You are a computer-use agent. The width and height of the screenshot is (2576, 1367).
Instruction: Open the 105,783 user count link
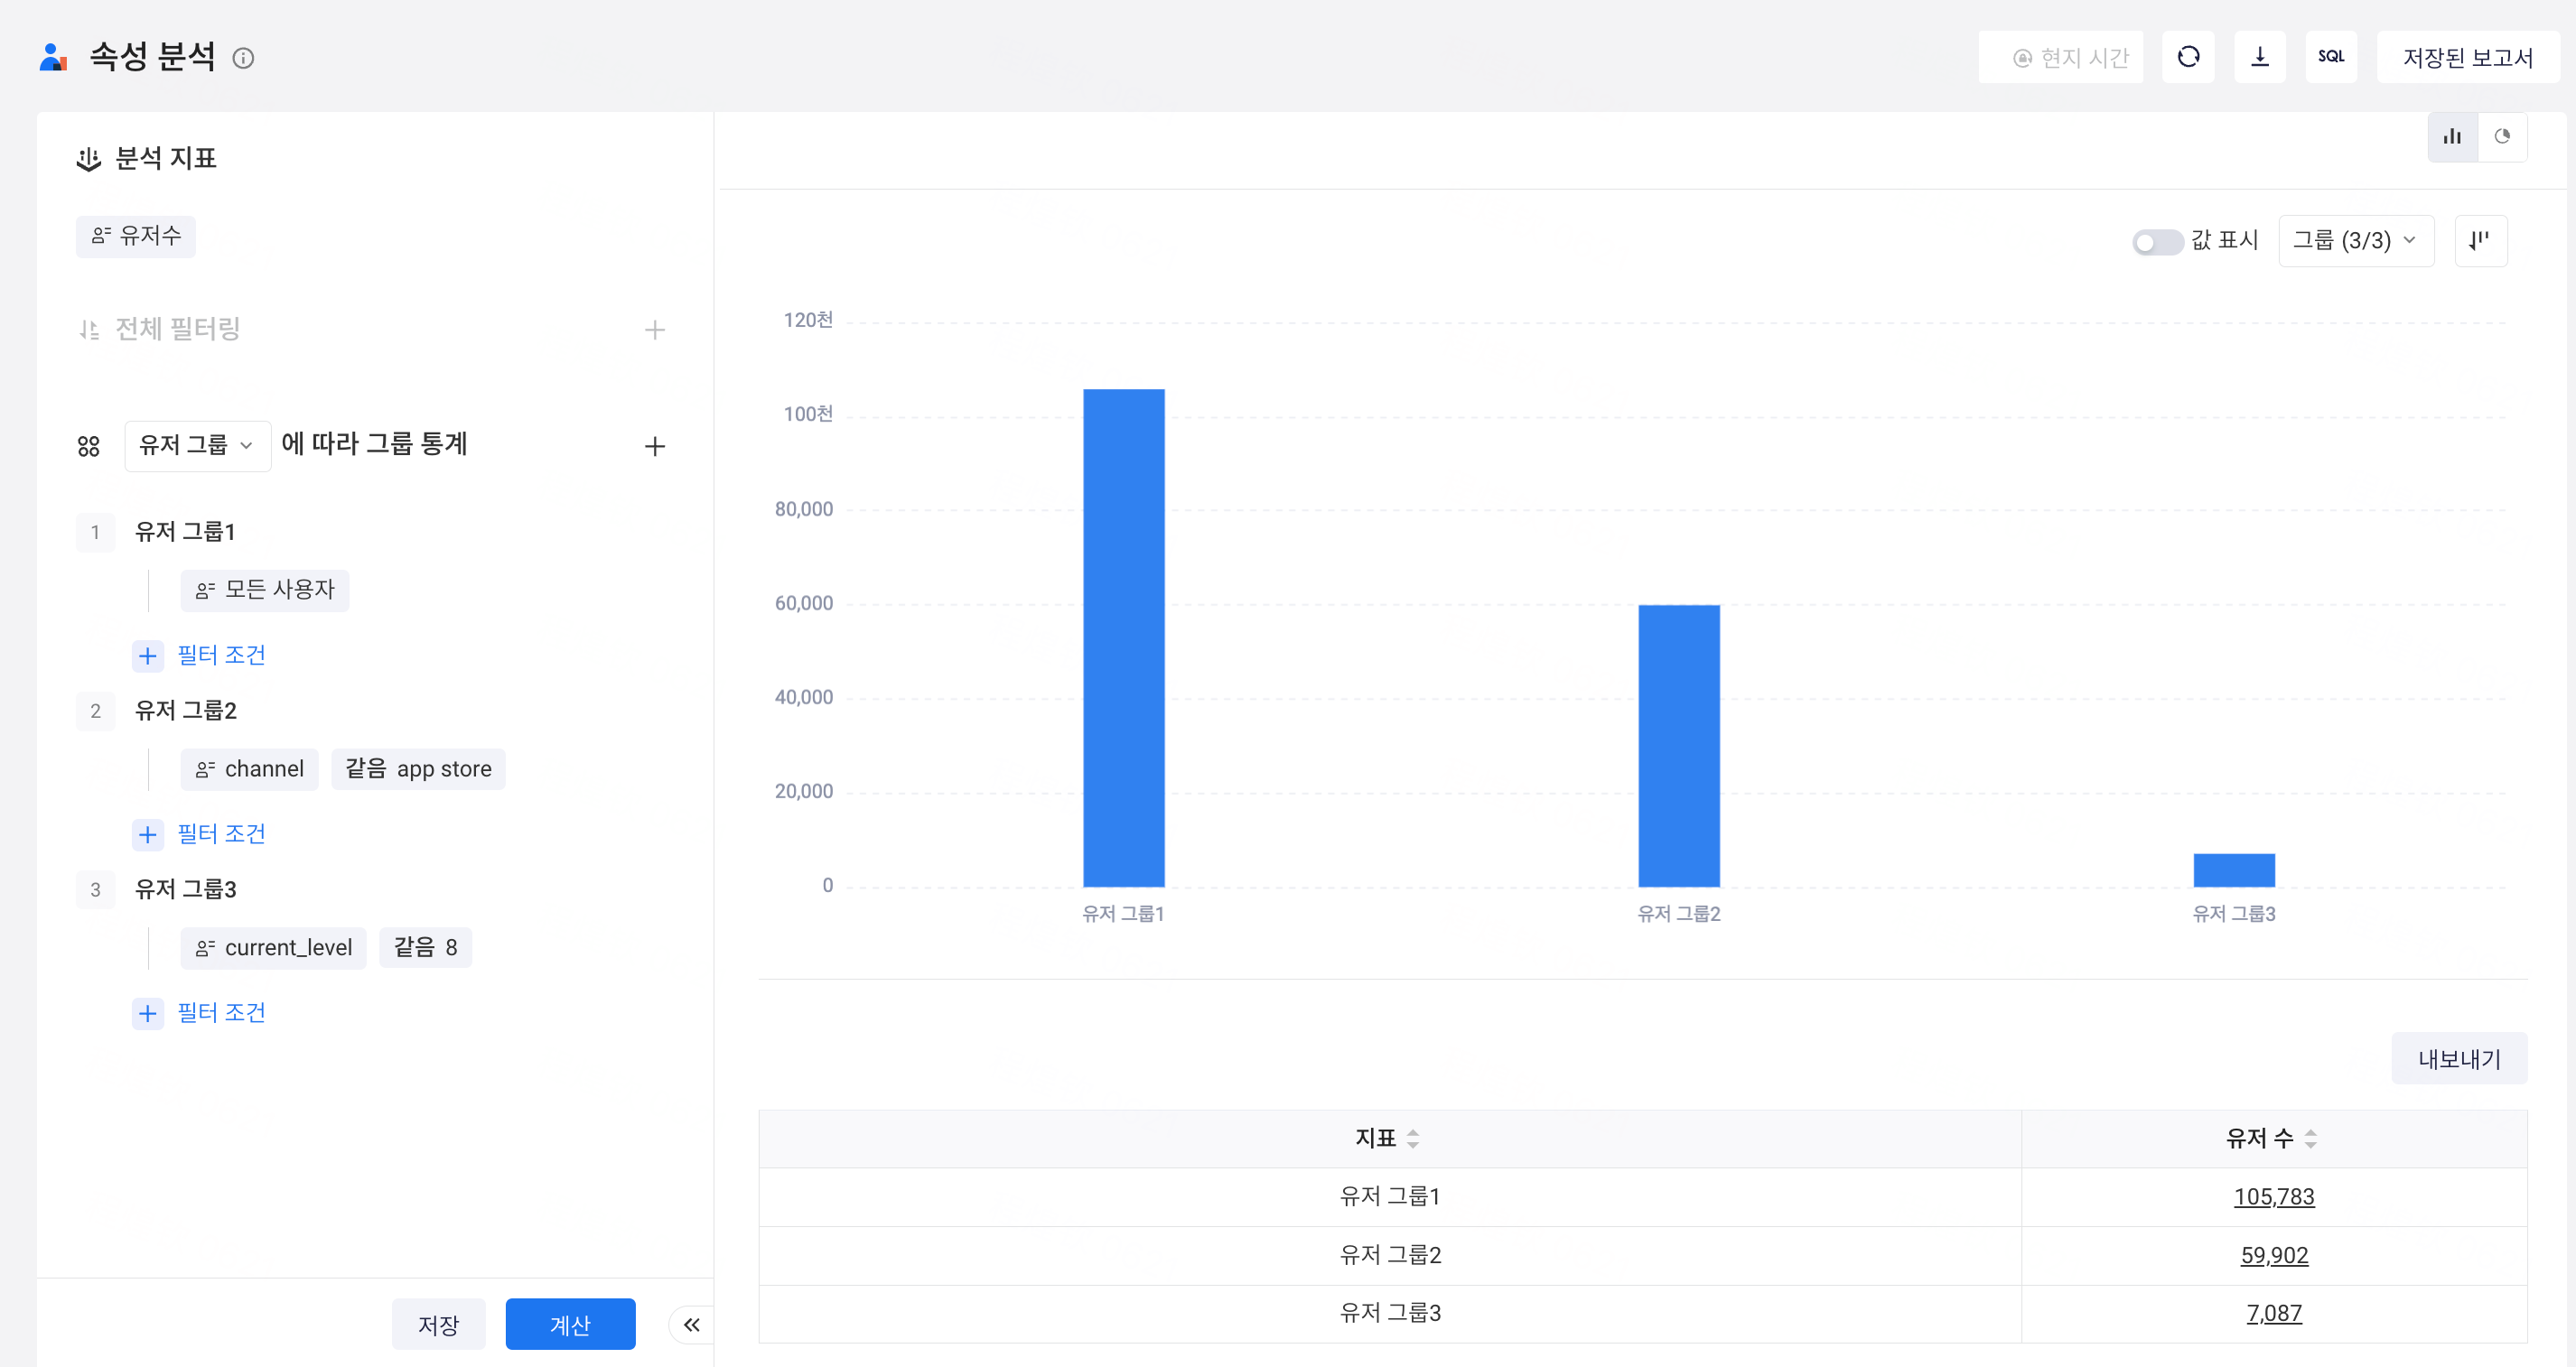pos(2274,1197)
